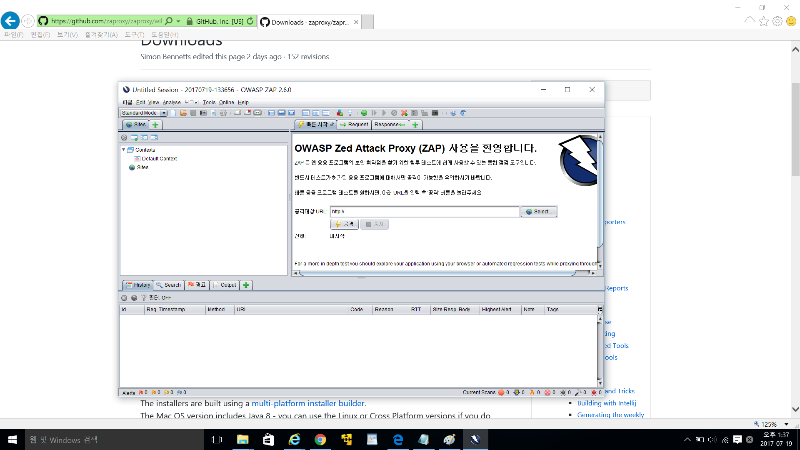This screenshot has width=800, height=450.
Task: Click the Persist Session toolbar icon
Action: point(193,113)
